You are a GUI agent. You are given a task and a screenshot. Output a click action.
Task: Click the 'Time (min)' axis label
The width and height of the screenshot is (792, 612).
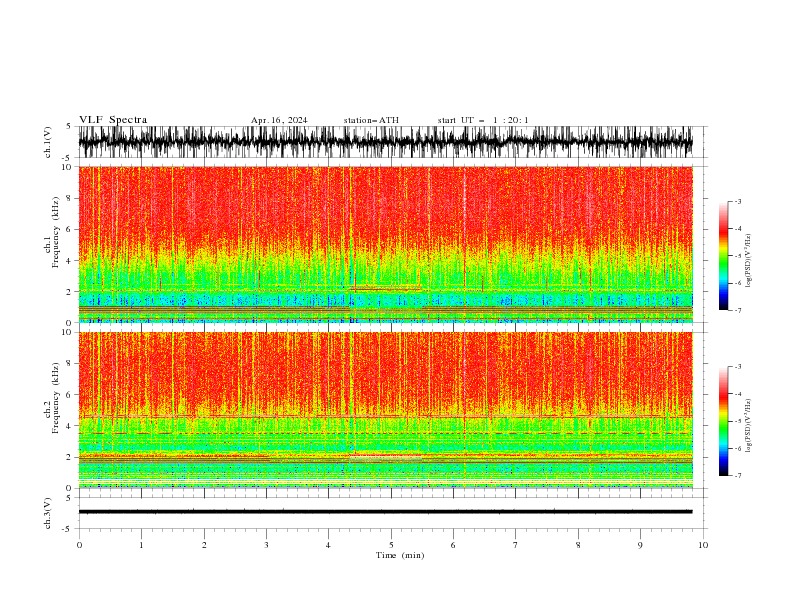tap(400, 555)
